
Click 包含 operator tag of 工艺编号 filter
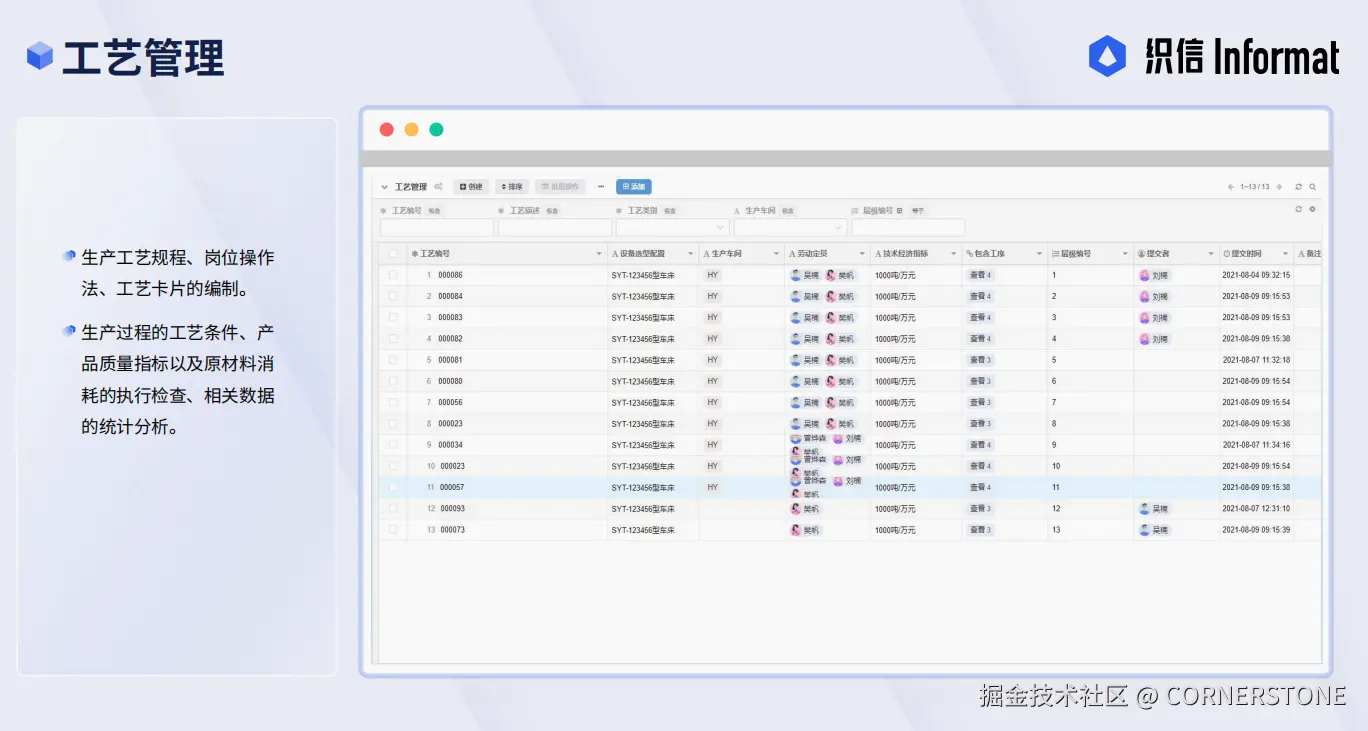pyautogui.click(x=434, y=211)
